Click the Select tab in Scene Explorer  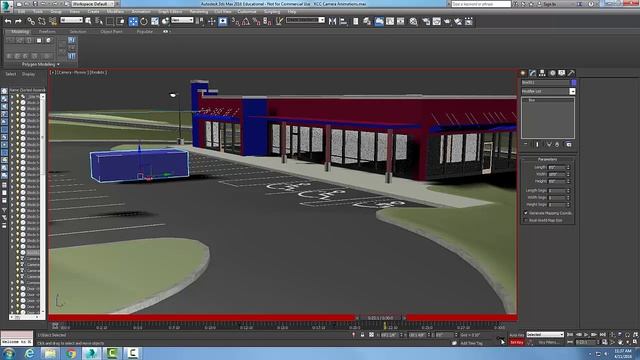point(11,74)
